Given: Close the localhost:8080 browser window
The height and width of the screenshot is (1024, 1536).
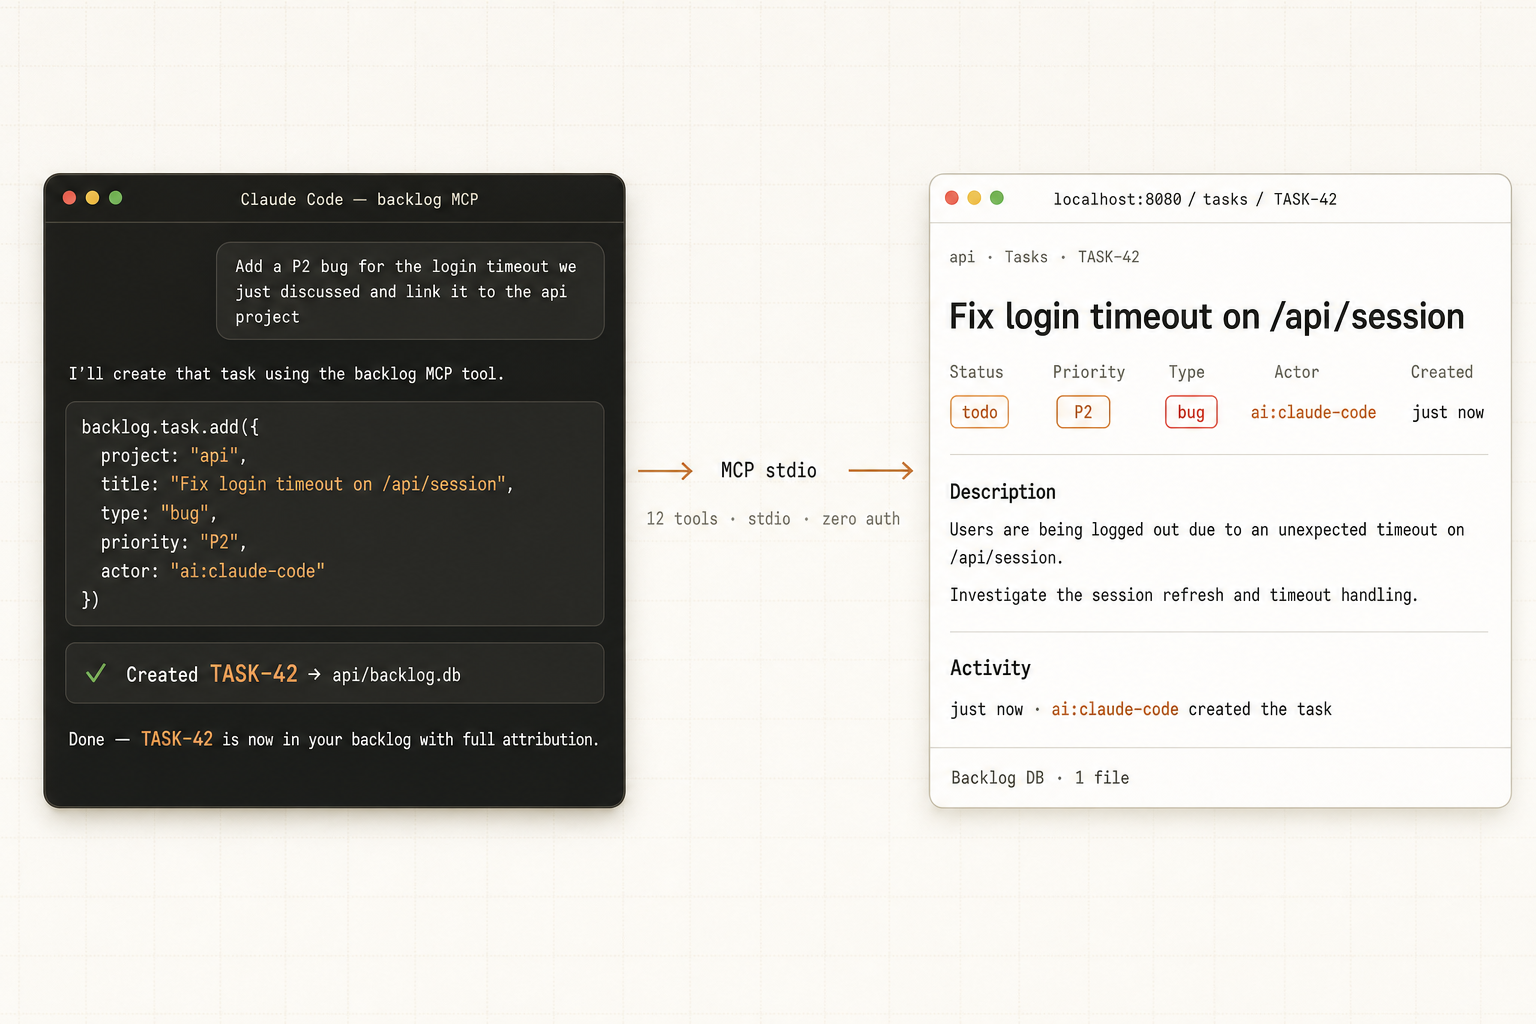Looking at the screenshot, I should [952, 198].
